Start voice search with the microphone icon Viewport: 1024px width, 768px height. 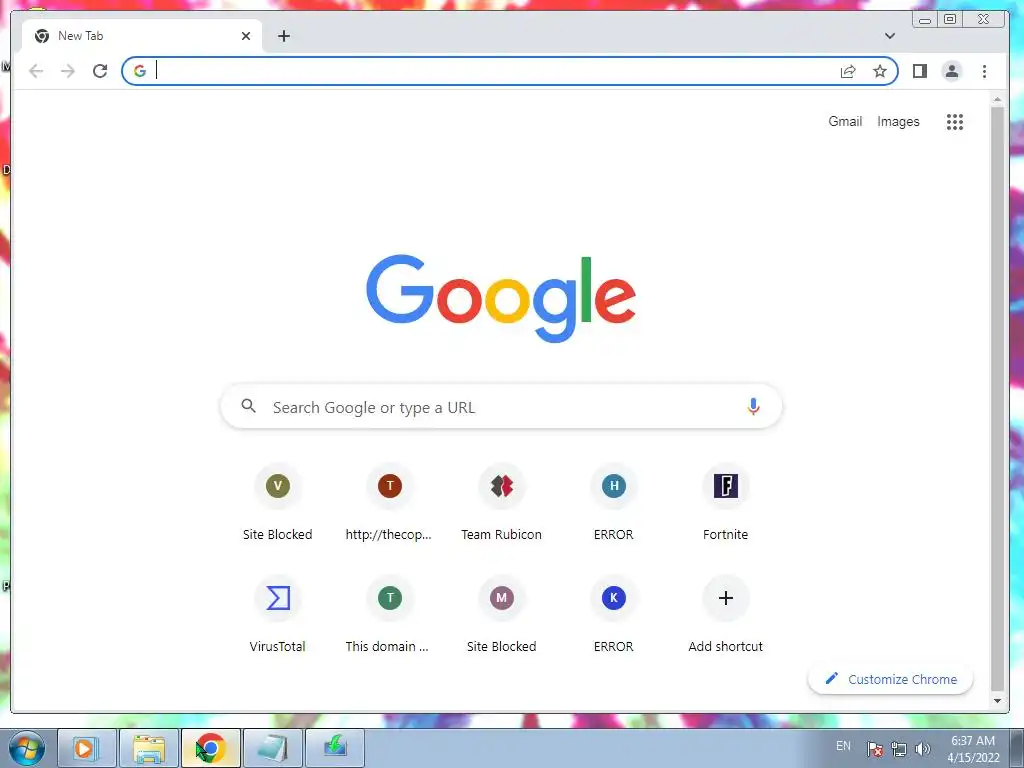coord(753,406)
